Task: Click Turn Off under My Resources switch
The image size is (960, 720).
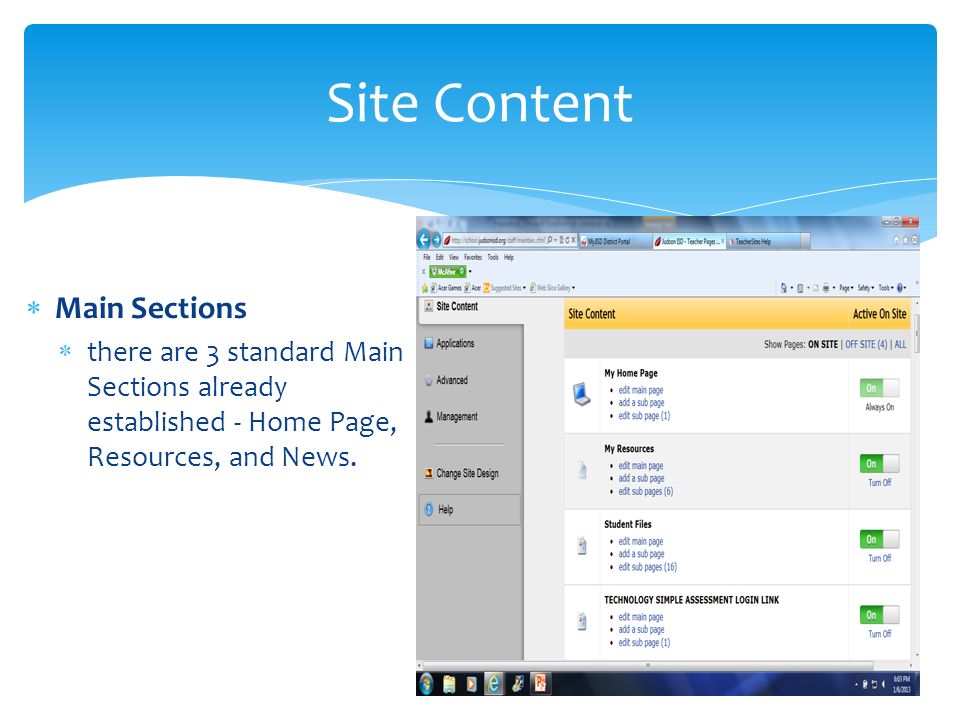Action: 879,482
